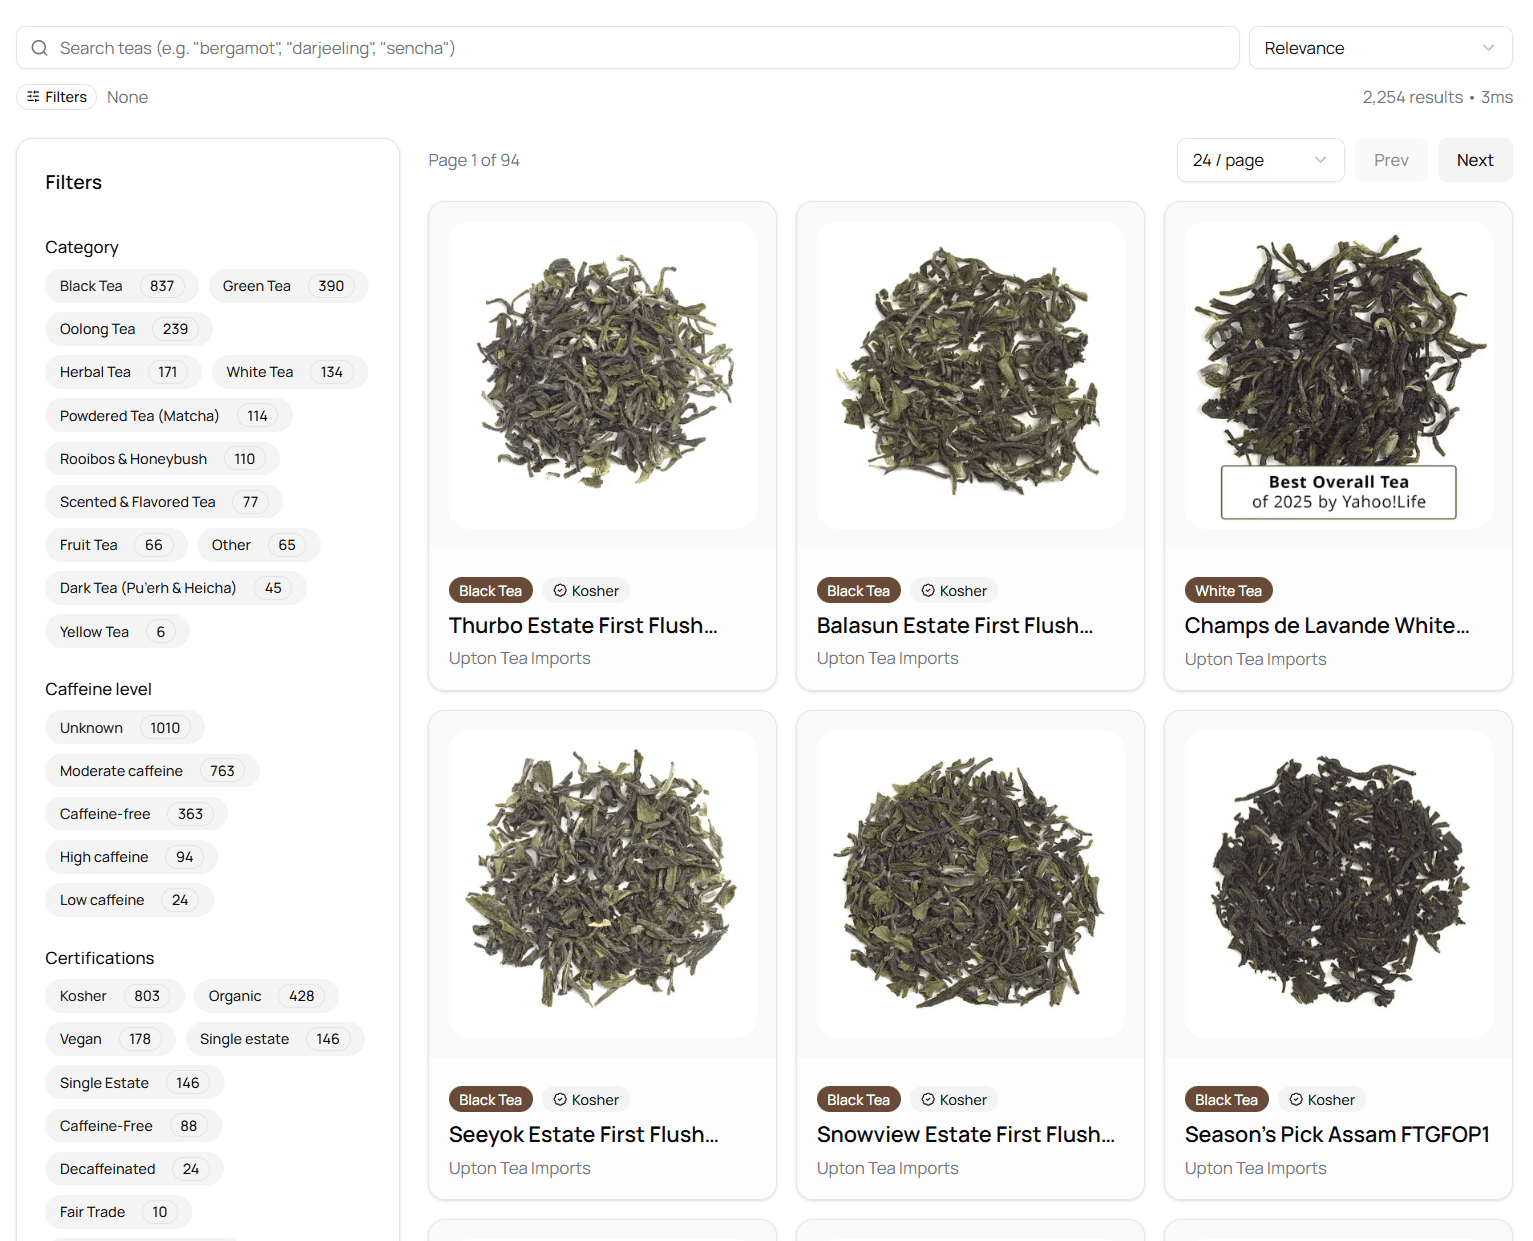This screenshot has width=1533, height=1241.
Task: Enable the Organic certification filter
Action: tap(265, 996)
